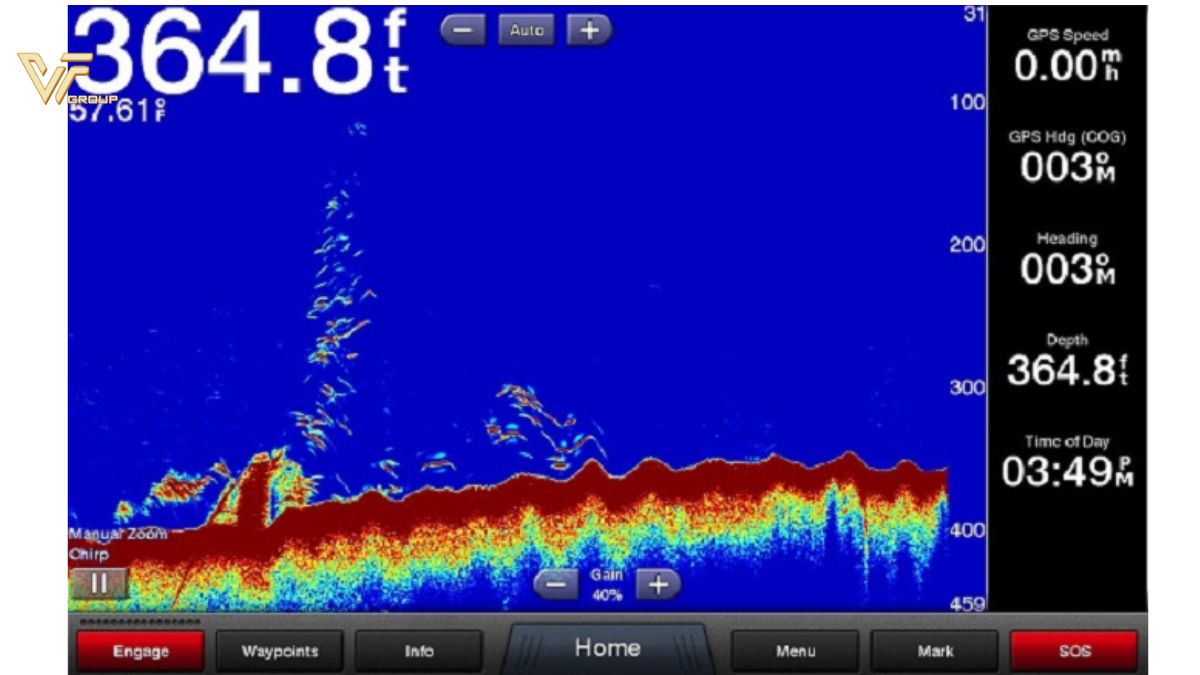This screenshot has width=1200, height=675.
Task: Open the Menu options
Action: click(x=795, y=651)
